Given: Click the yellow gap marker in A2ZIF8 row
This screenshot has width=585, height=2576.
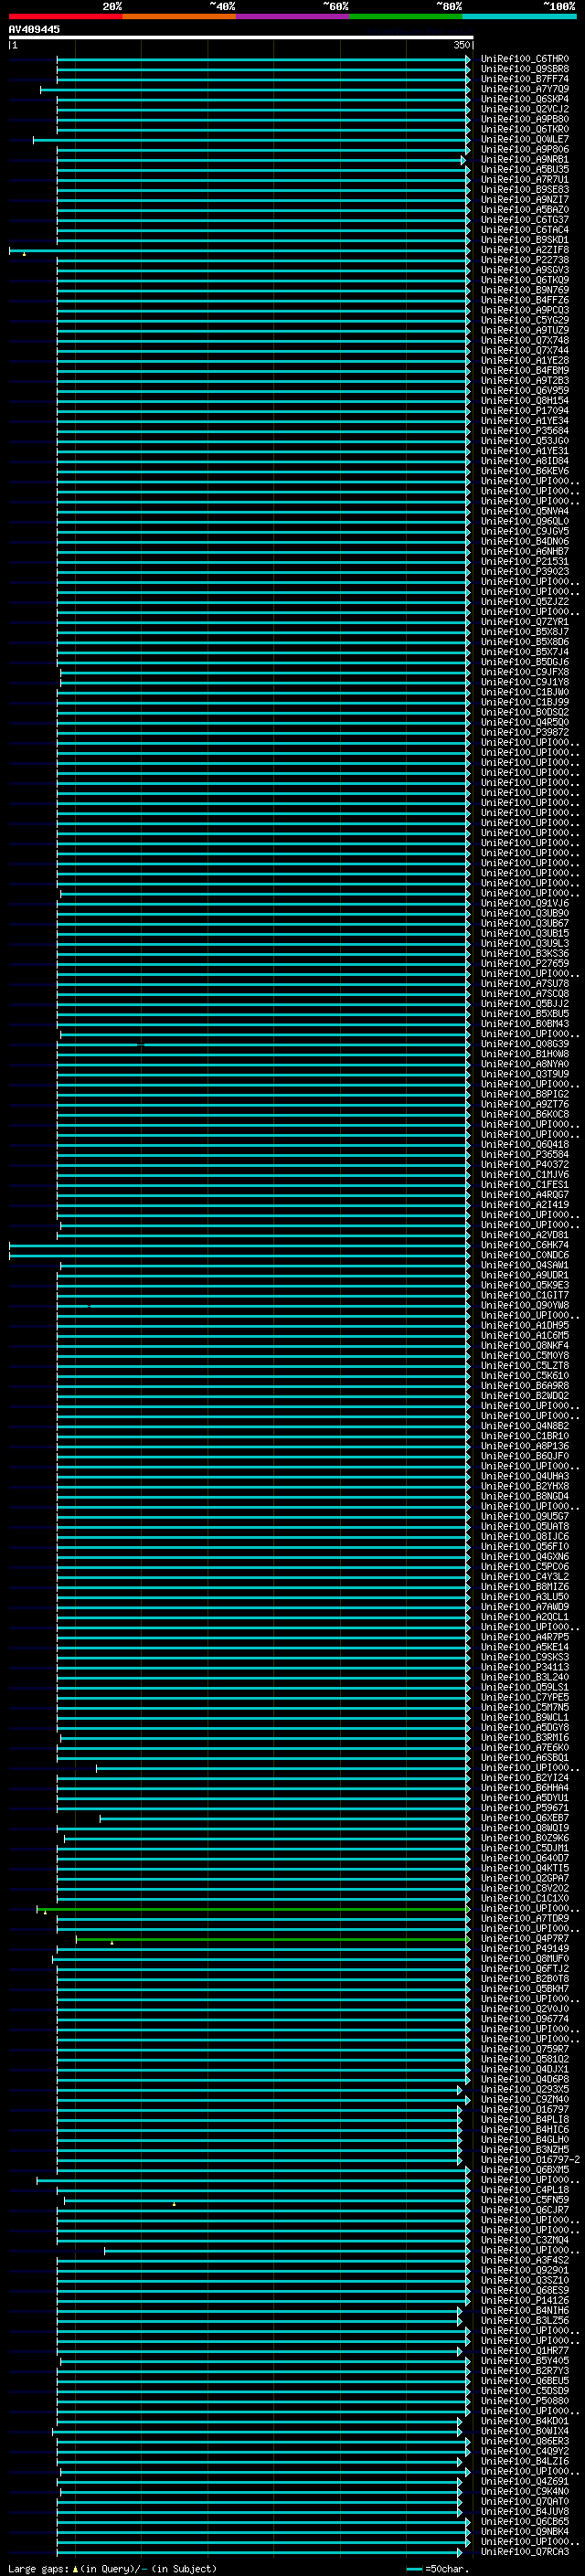Looking at the screenshot, I should pos(24,254).
